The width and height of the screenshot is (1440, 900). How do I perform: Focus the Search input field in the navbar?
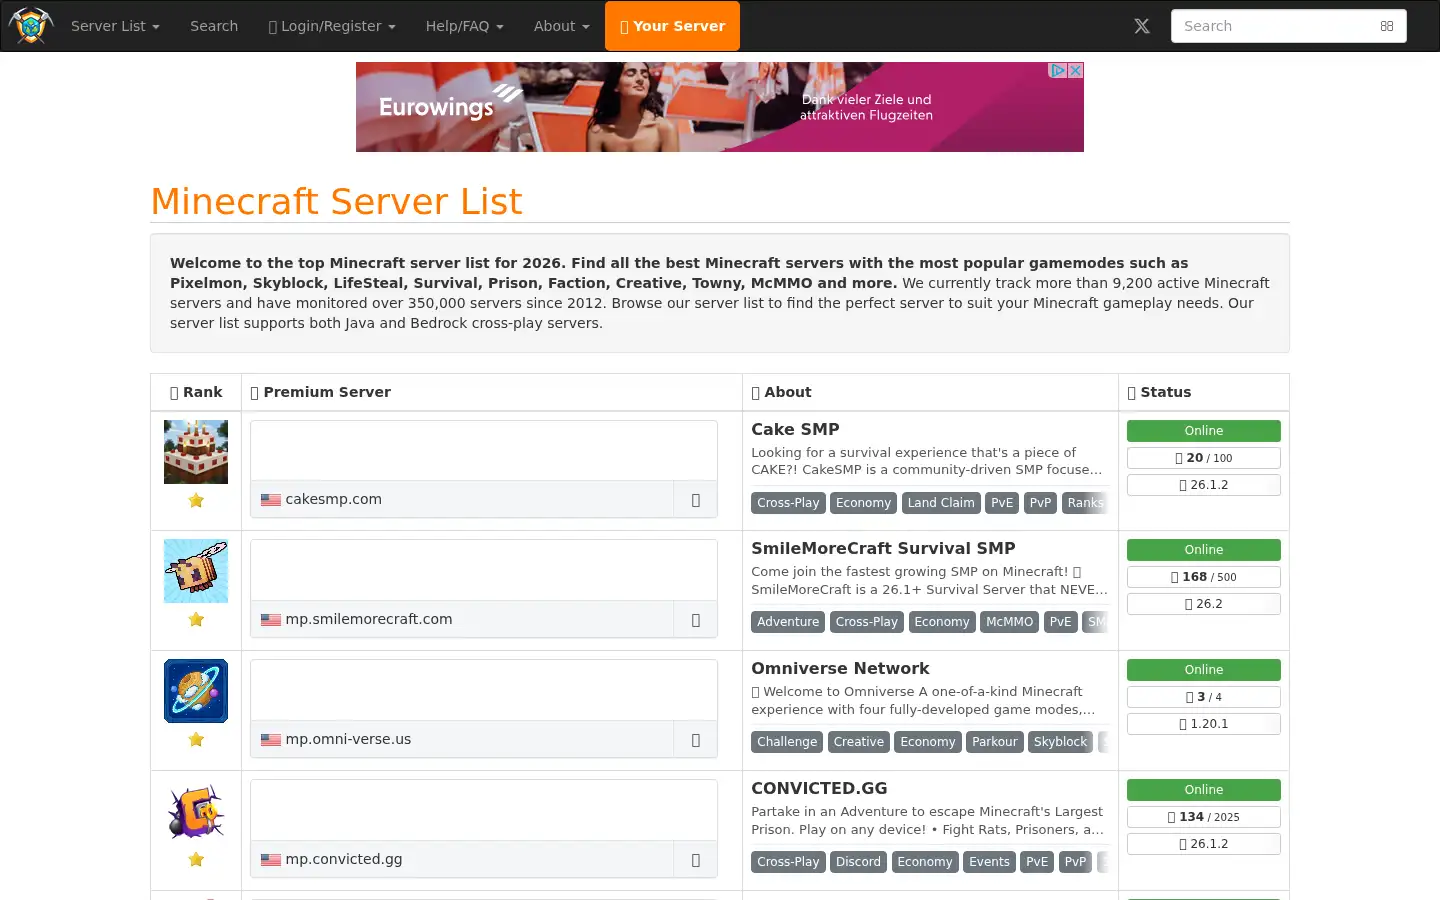[x=1289, y=26]
